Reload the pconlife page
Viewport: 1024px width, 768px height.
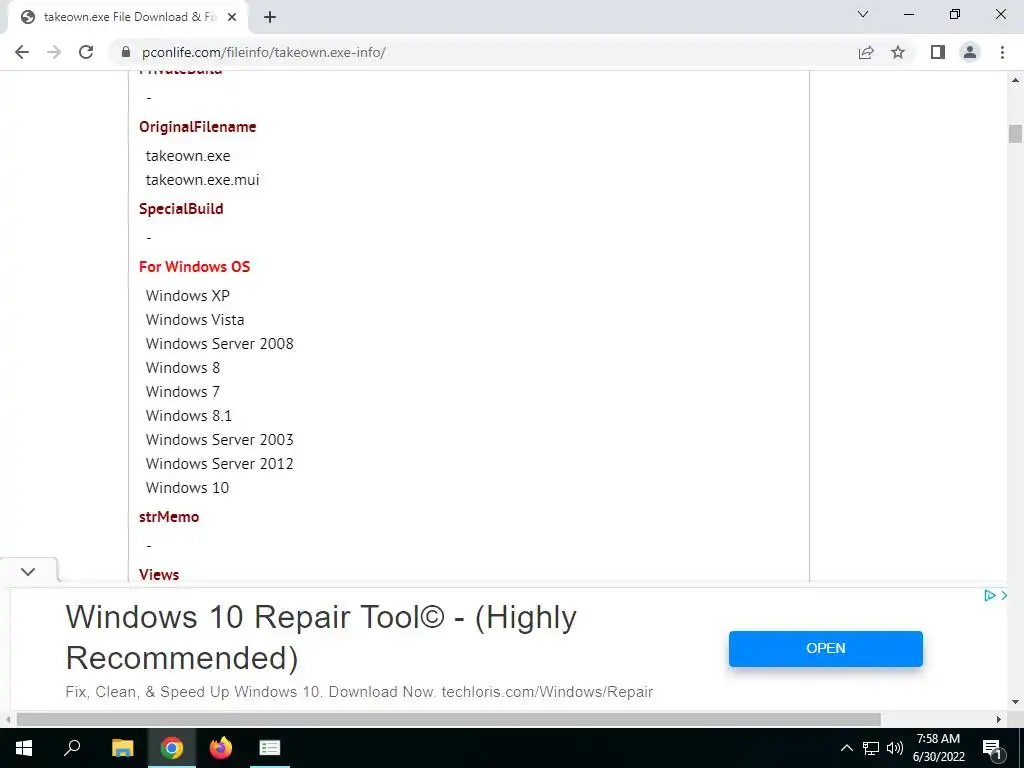tap(86, 52)
